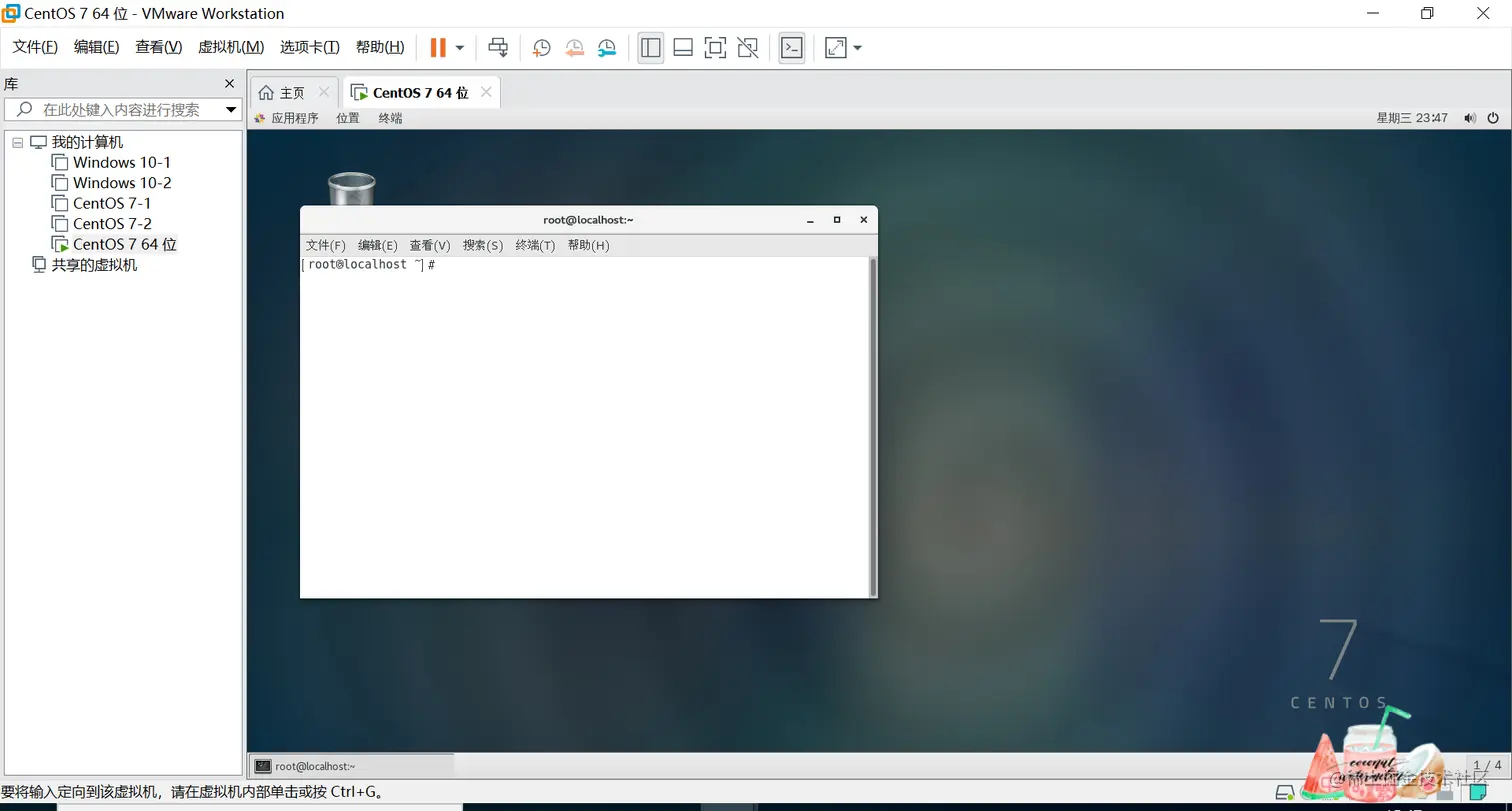
Task: Take a snapshot with the clock-plus icon
Action: coord(541,47)
